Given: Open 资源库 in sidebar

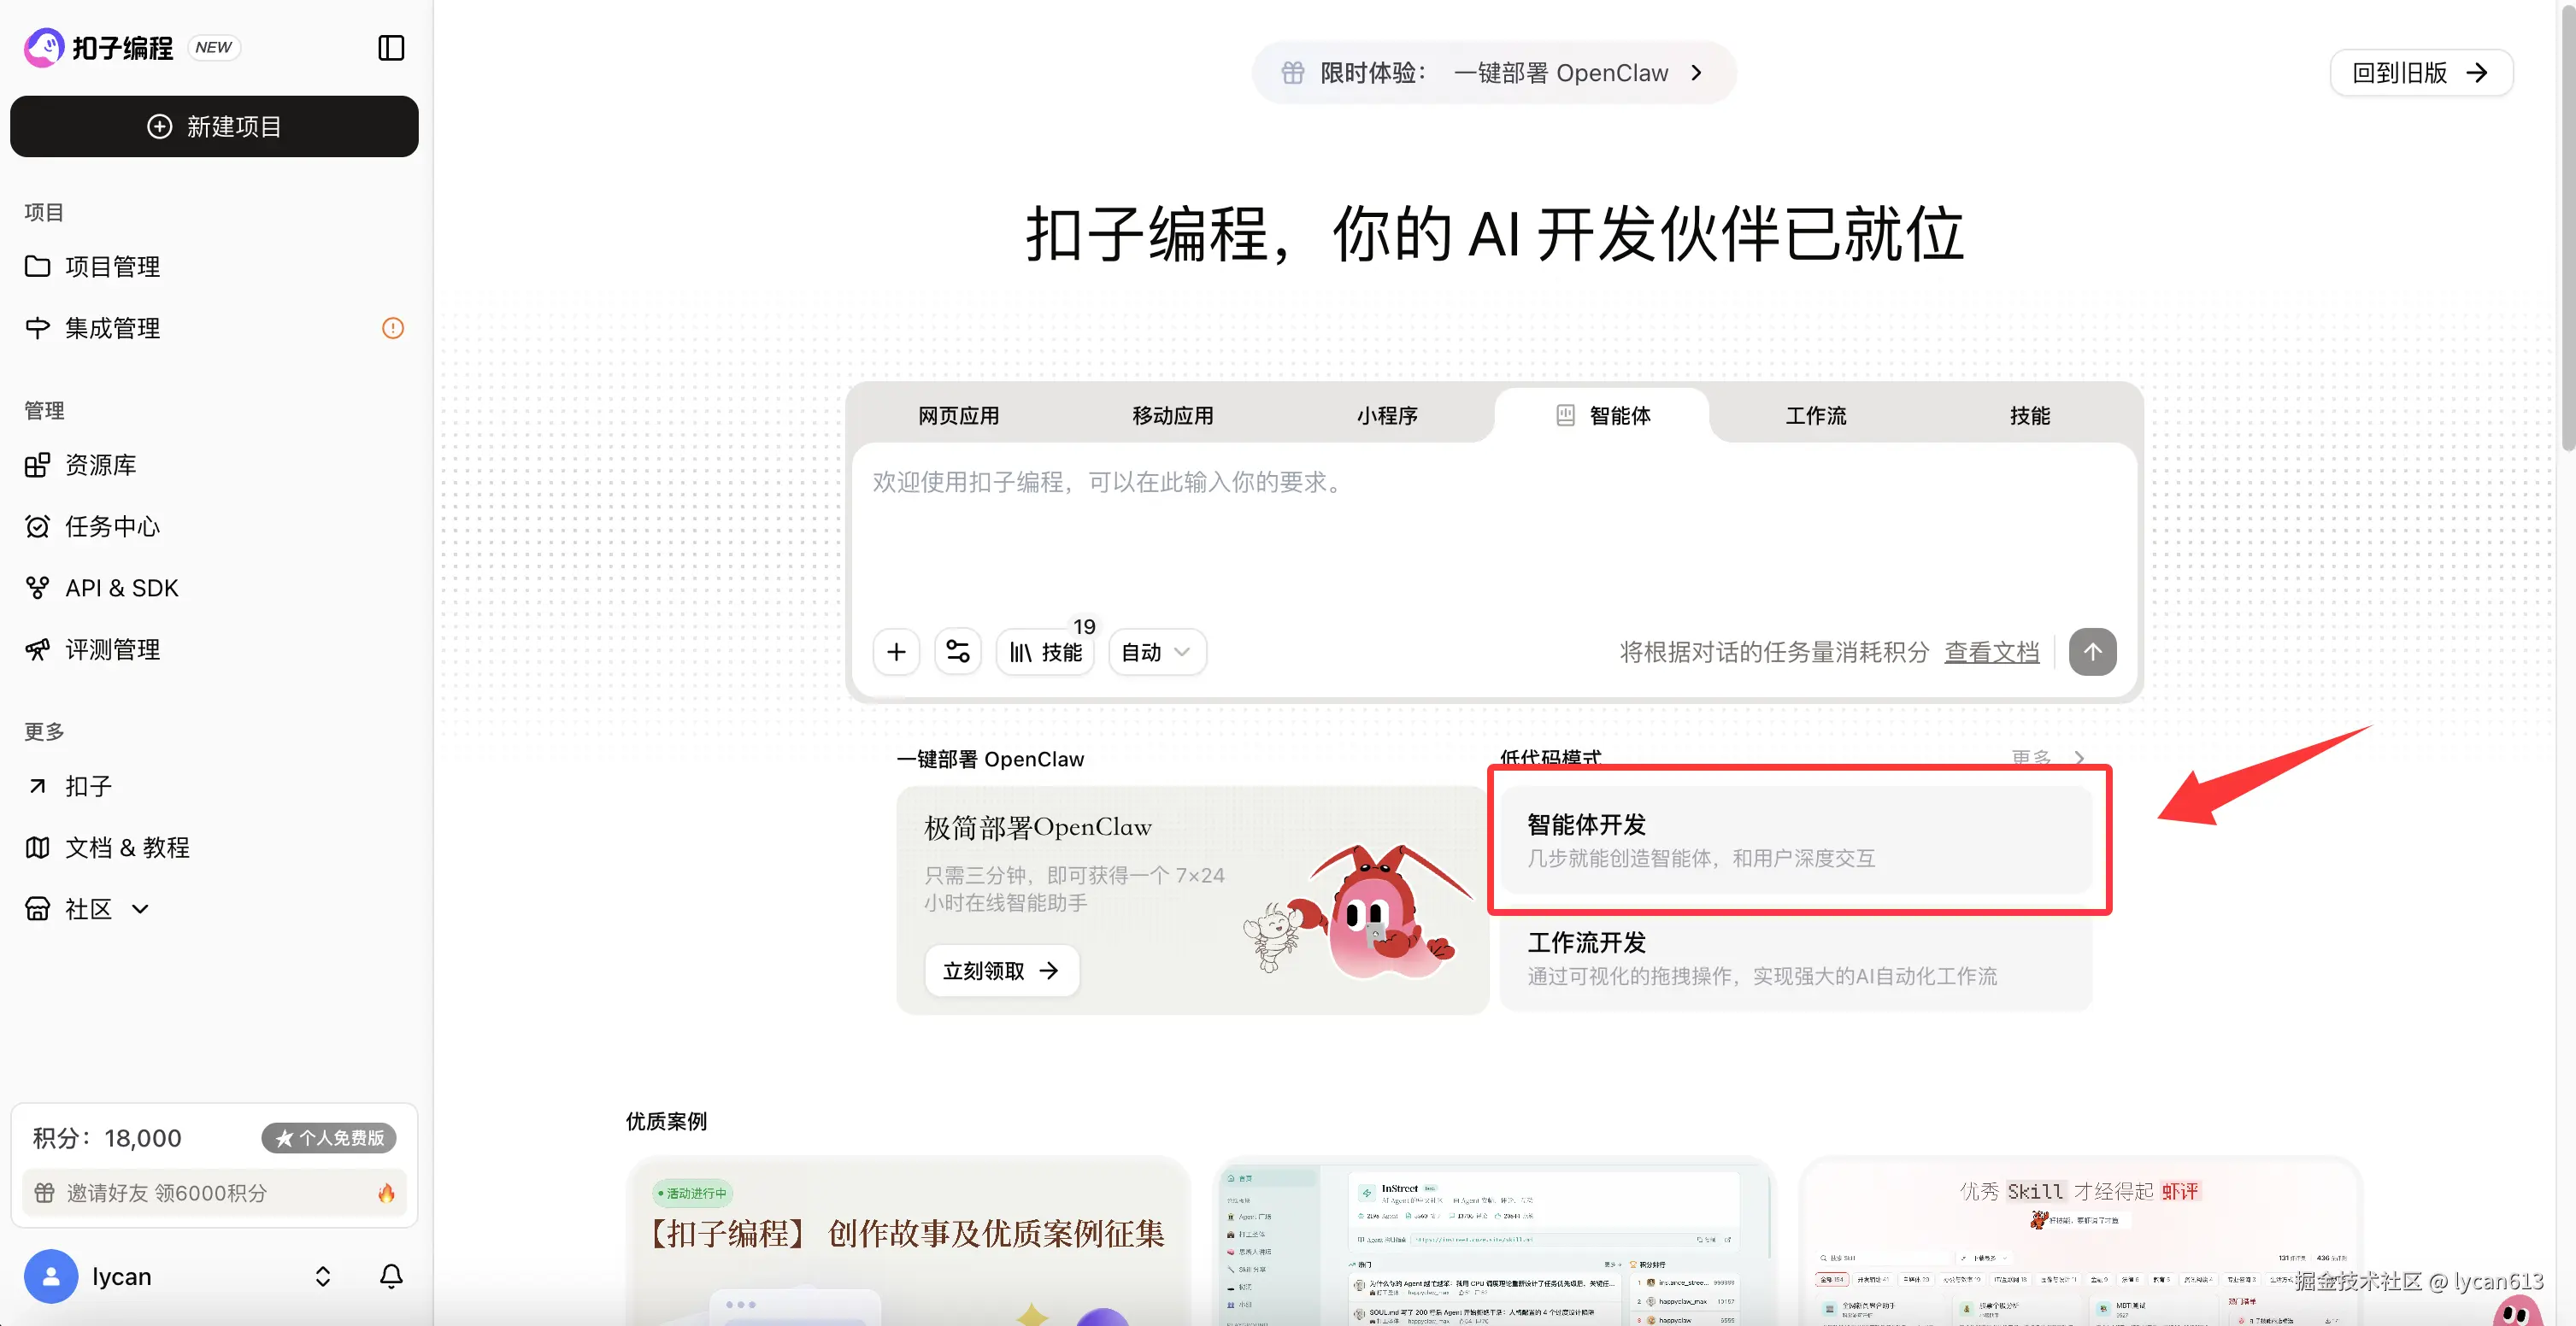Looking at the screenshot, I should tap(100, 465).
